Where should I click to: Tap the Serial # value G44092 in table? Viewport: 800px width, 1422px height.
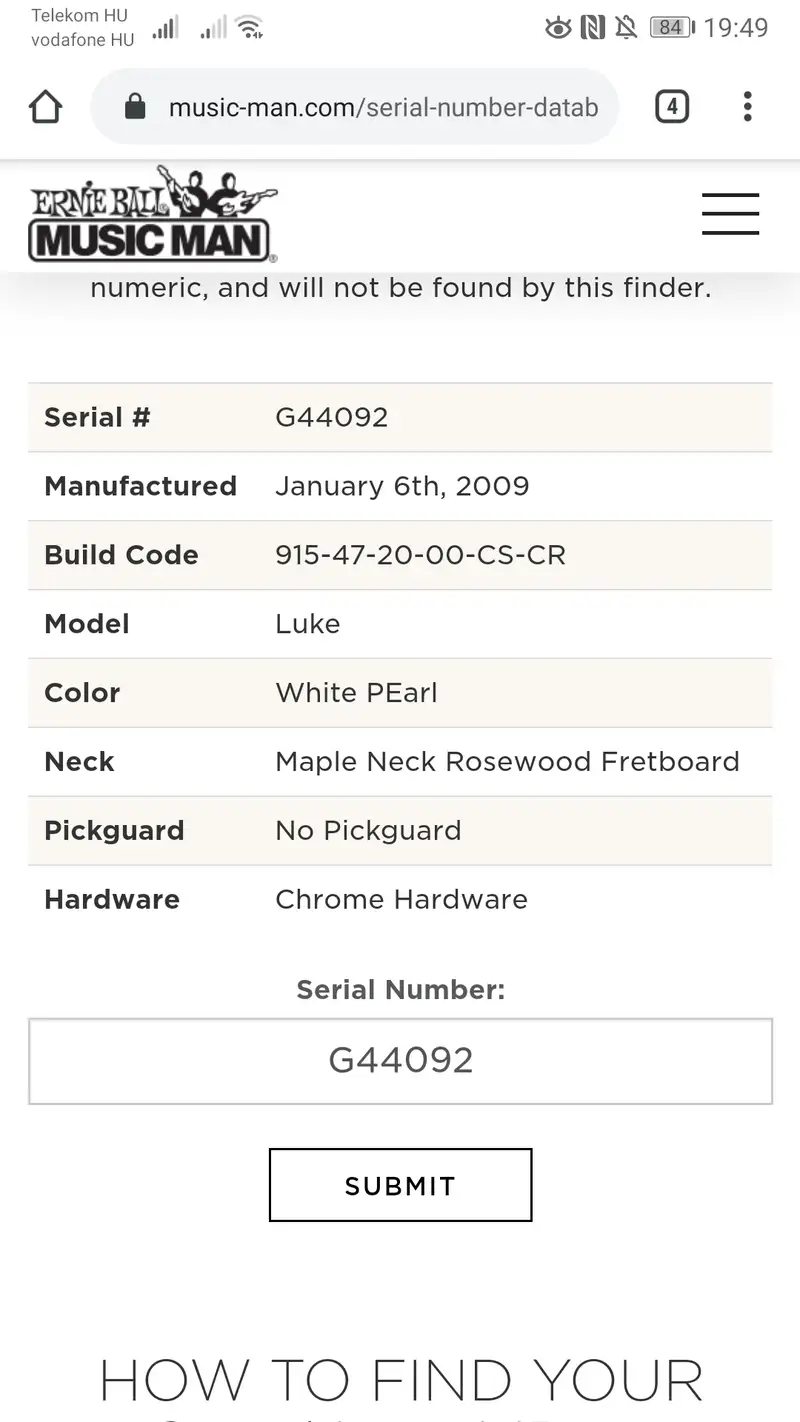click(x=331, y=417)
